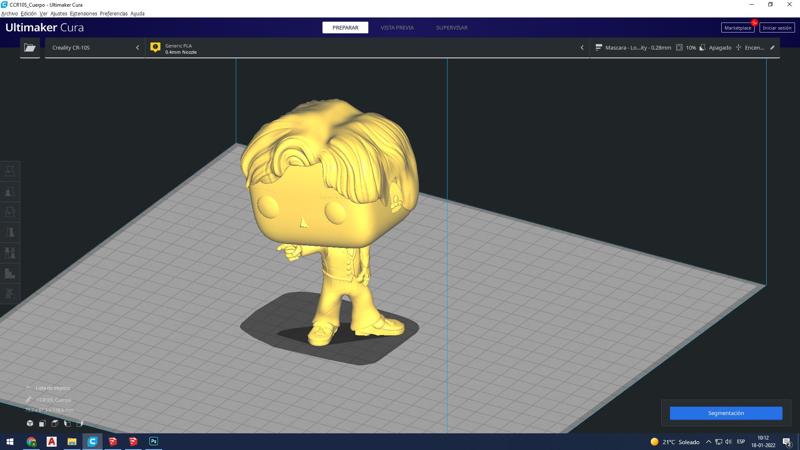This screenshot has width=800, height=450.
Task: Click the taskbar clock showing 10:12
Action: tap(763, 442)
